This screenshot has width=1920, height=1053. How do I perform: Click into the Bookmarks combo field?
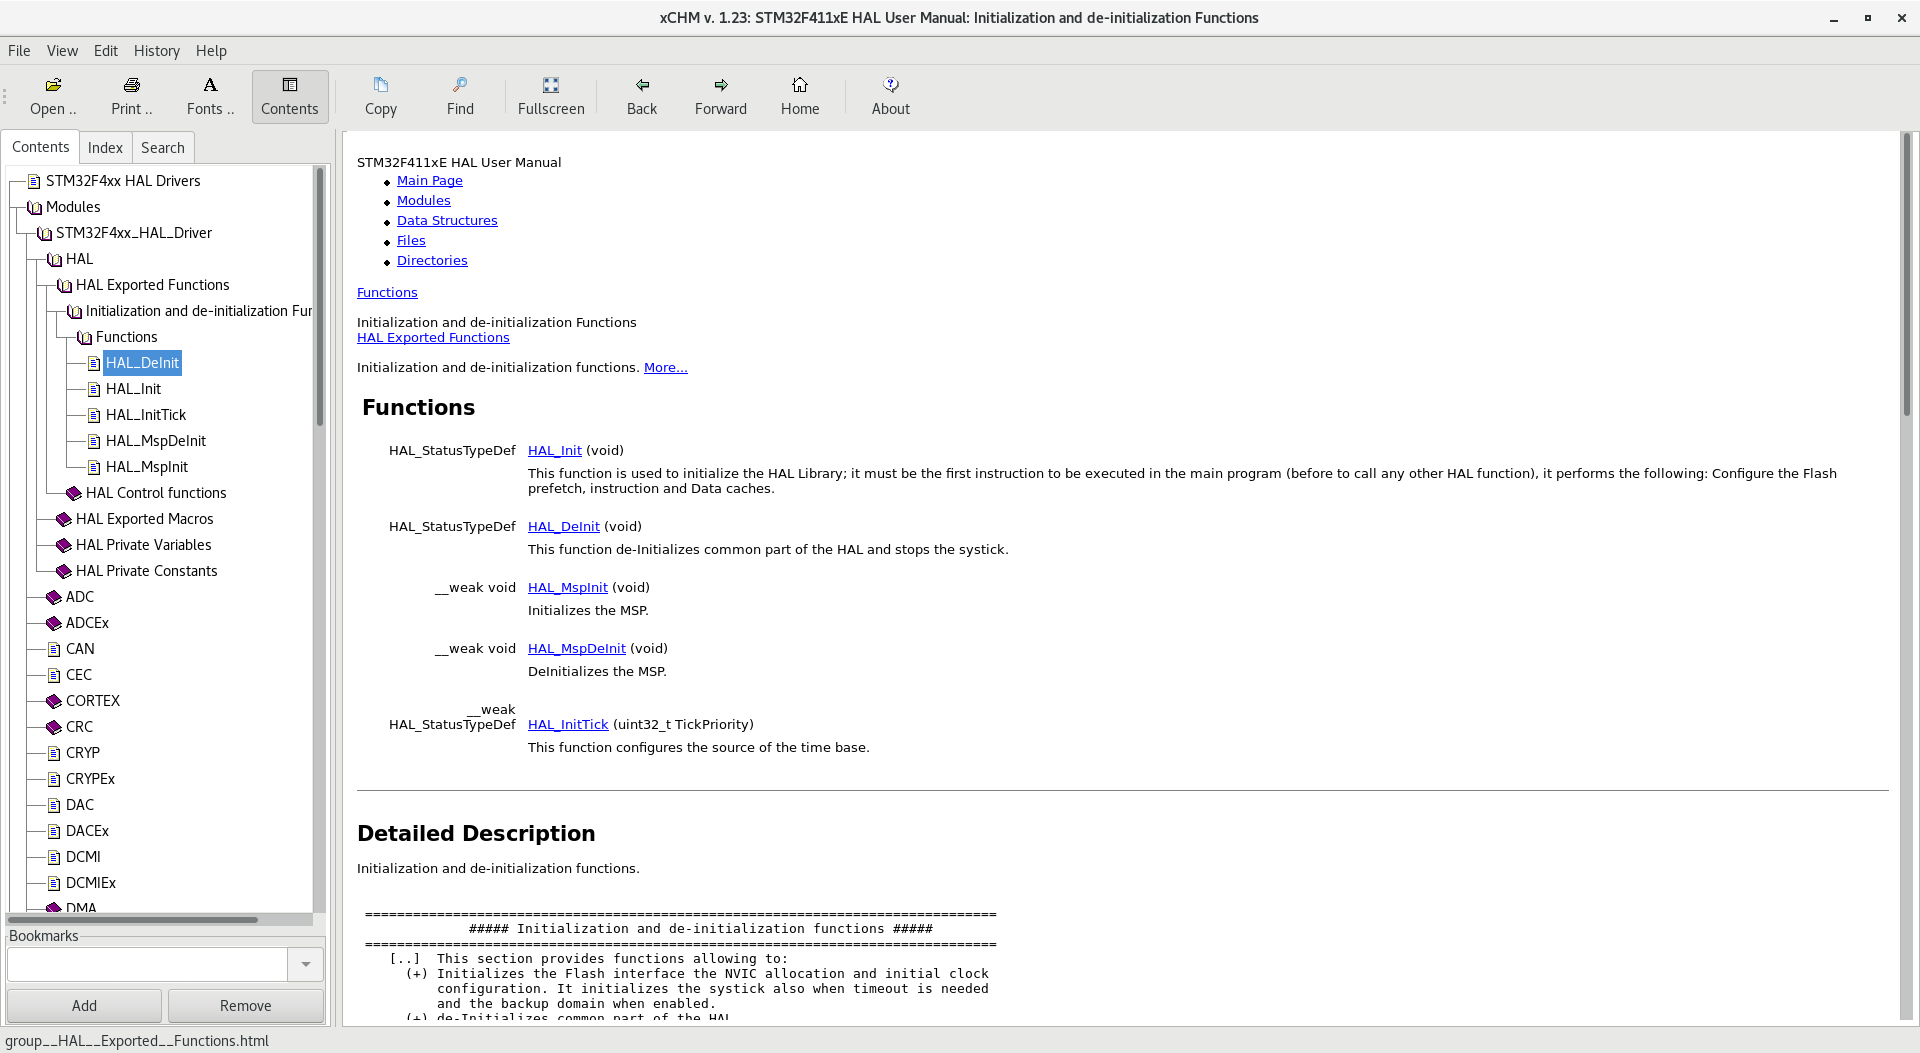(148, 965)
